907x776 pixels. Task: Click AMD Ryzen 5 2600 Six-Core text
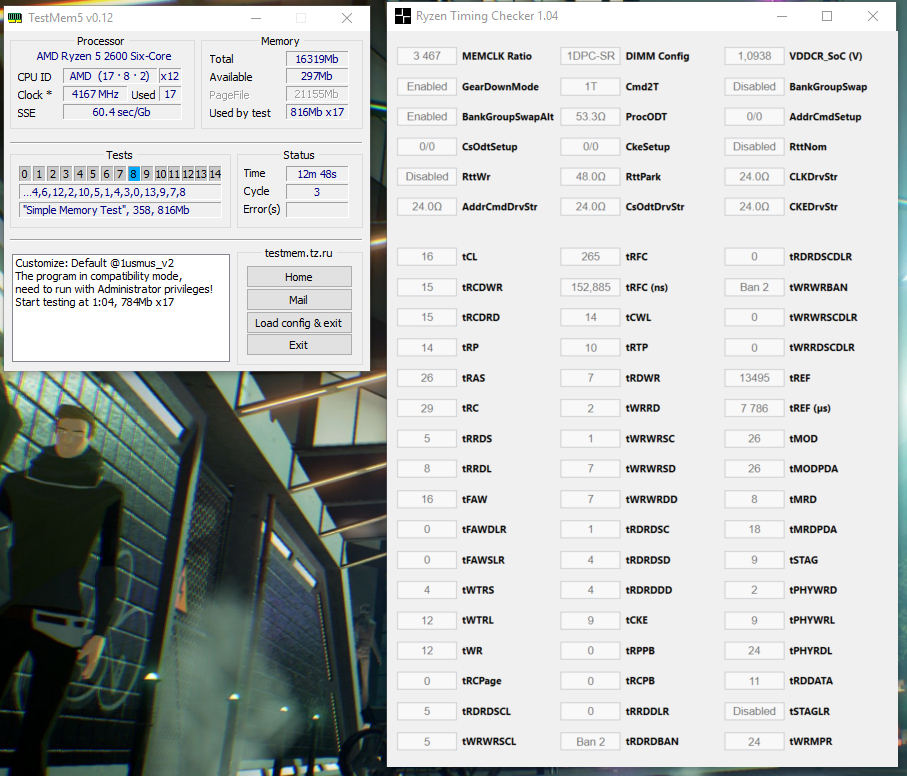click(x=104, y=56)
